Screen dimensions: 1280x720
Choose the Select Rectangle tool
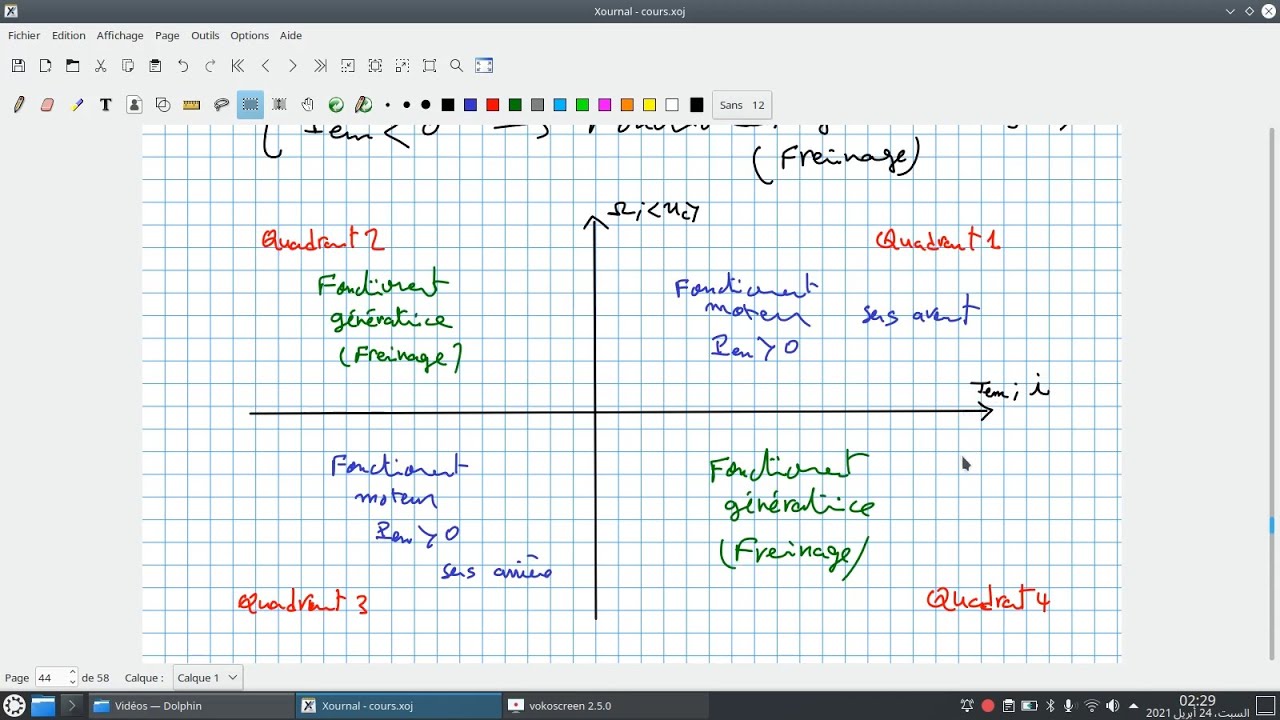(250, 105)
